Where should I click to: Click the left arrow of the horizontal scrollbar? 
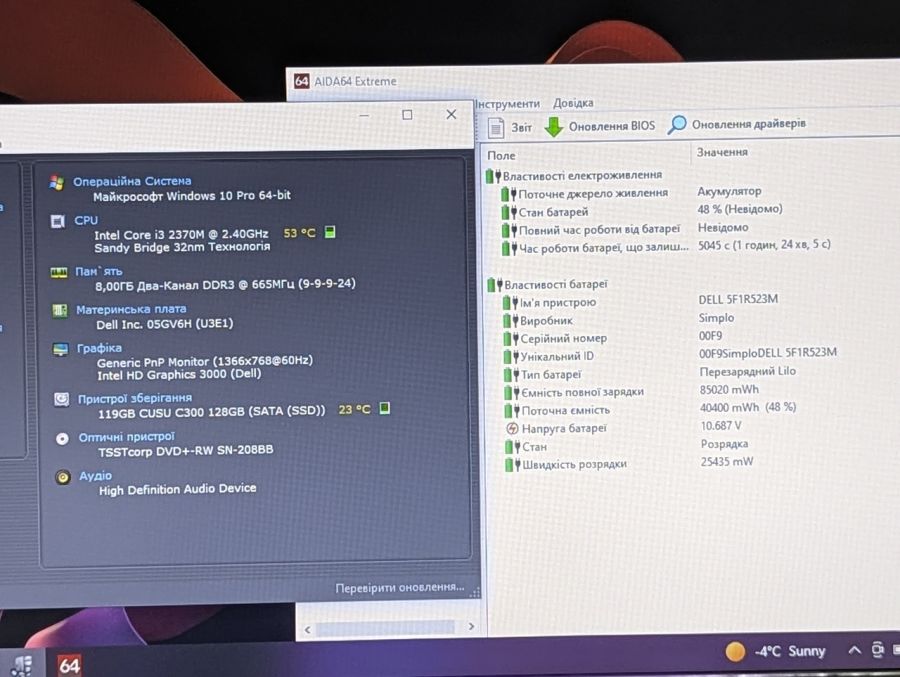308,630
